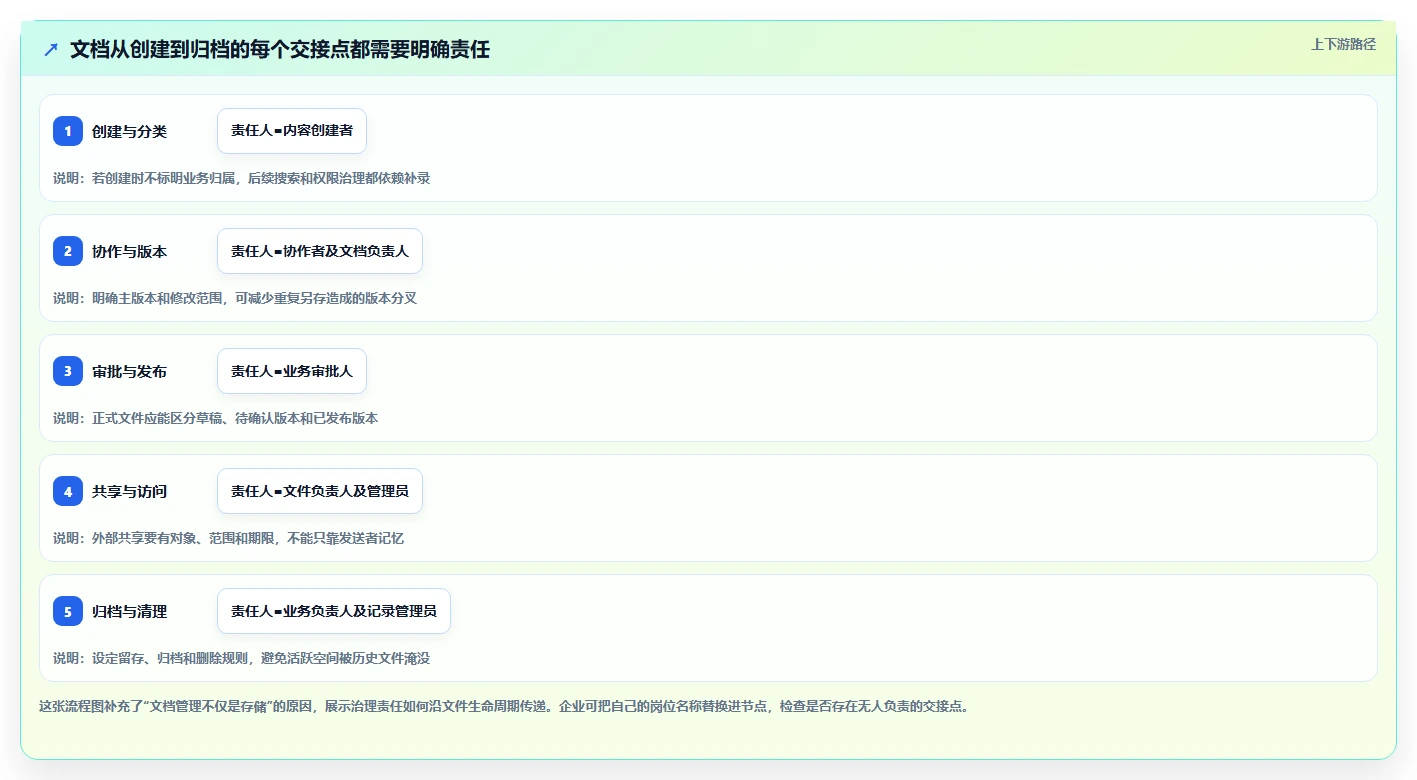The height and width of the screenshot is (780, 1417).
Task: Click step number 1 badge
Action: coord(68,131)
